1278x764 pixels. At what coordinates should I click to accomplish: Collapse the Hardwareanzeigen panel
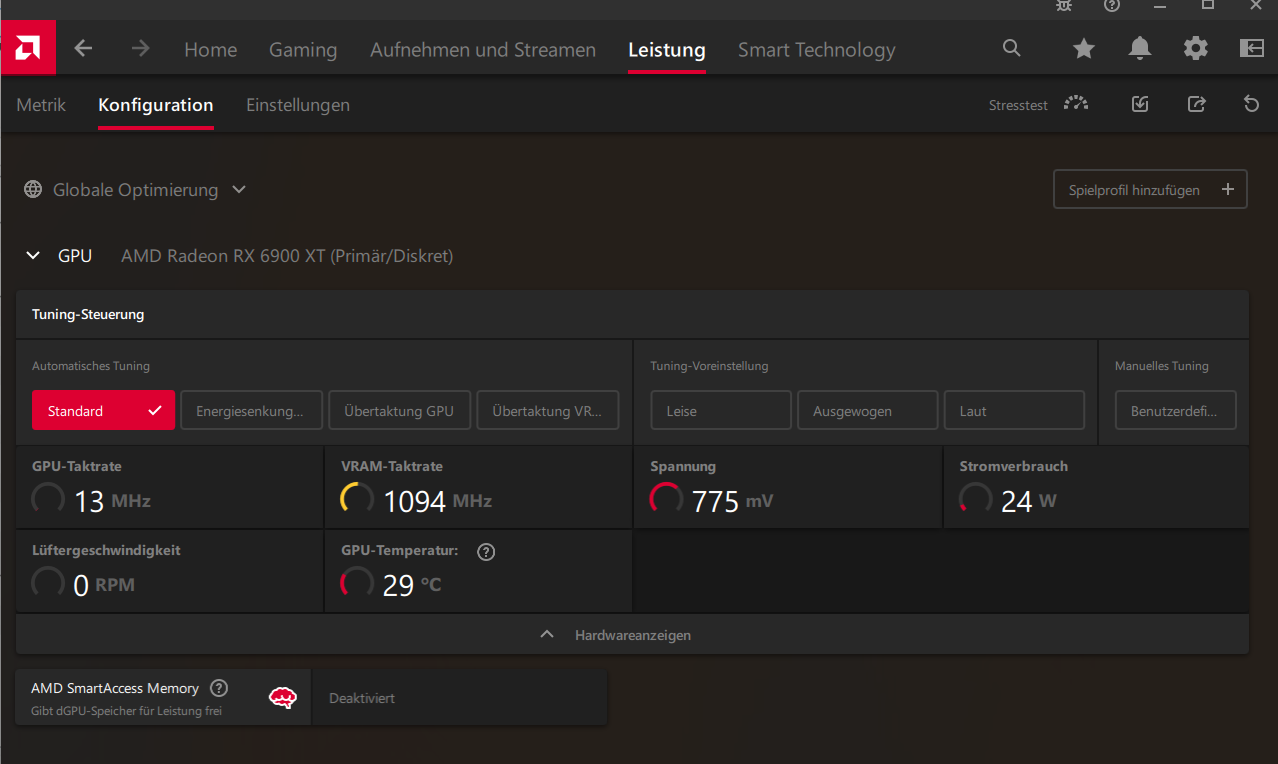coord(632,635)
